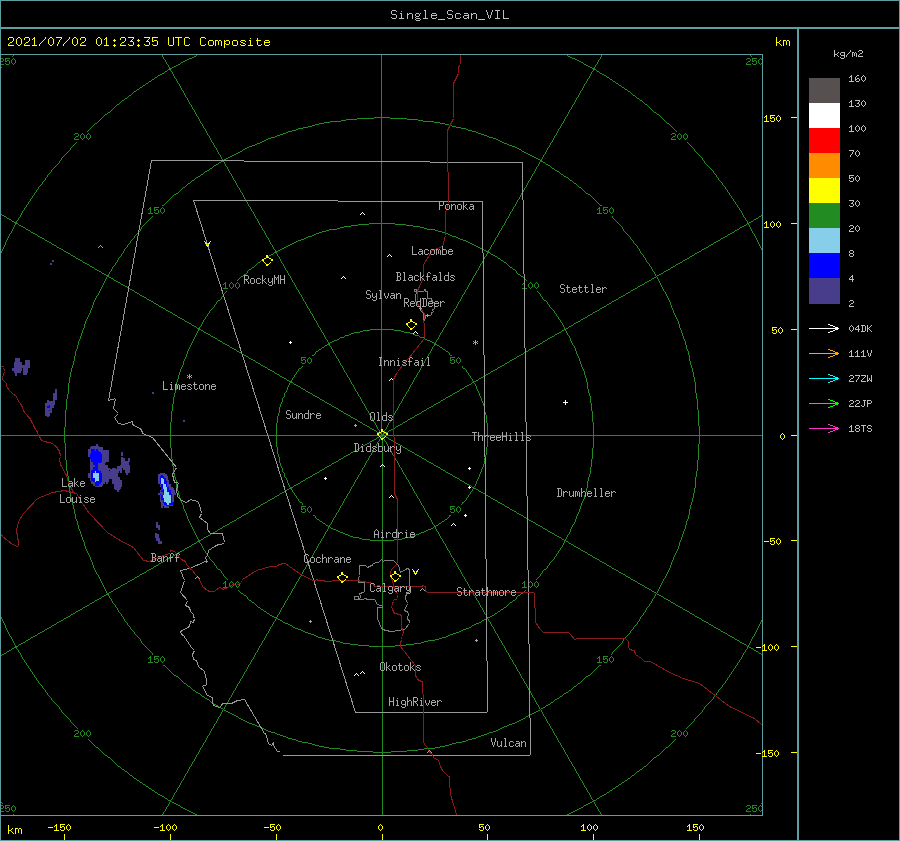Image resolution: width=900 pixels, height=841 pixels.
Task: Click the Ponoka label
Action: tap(456, 206)
